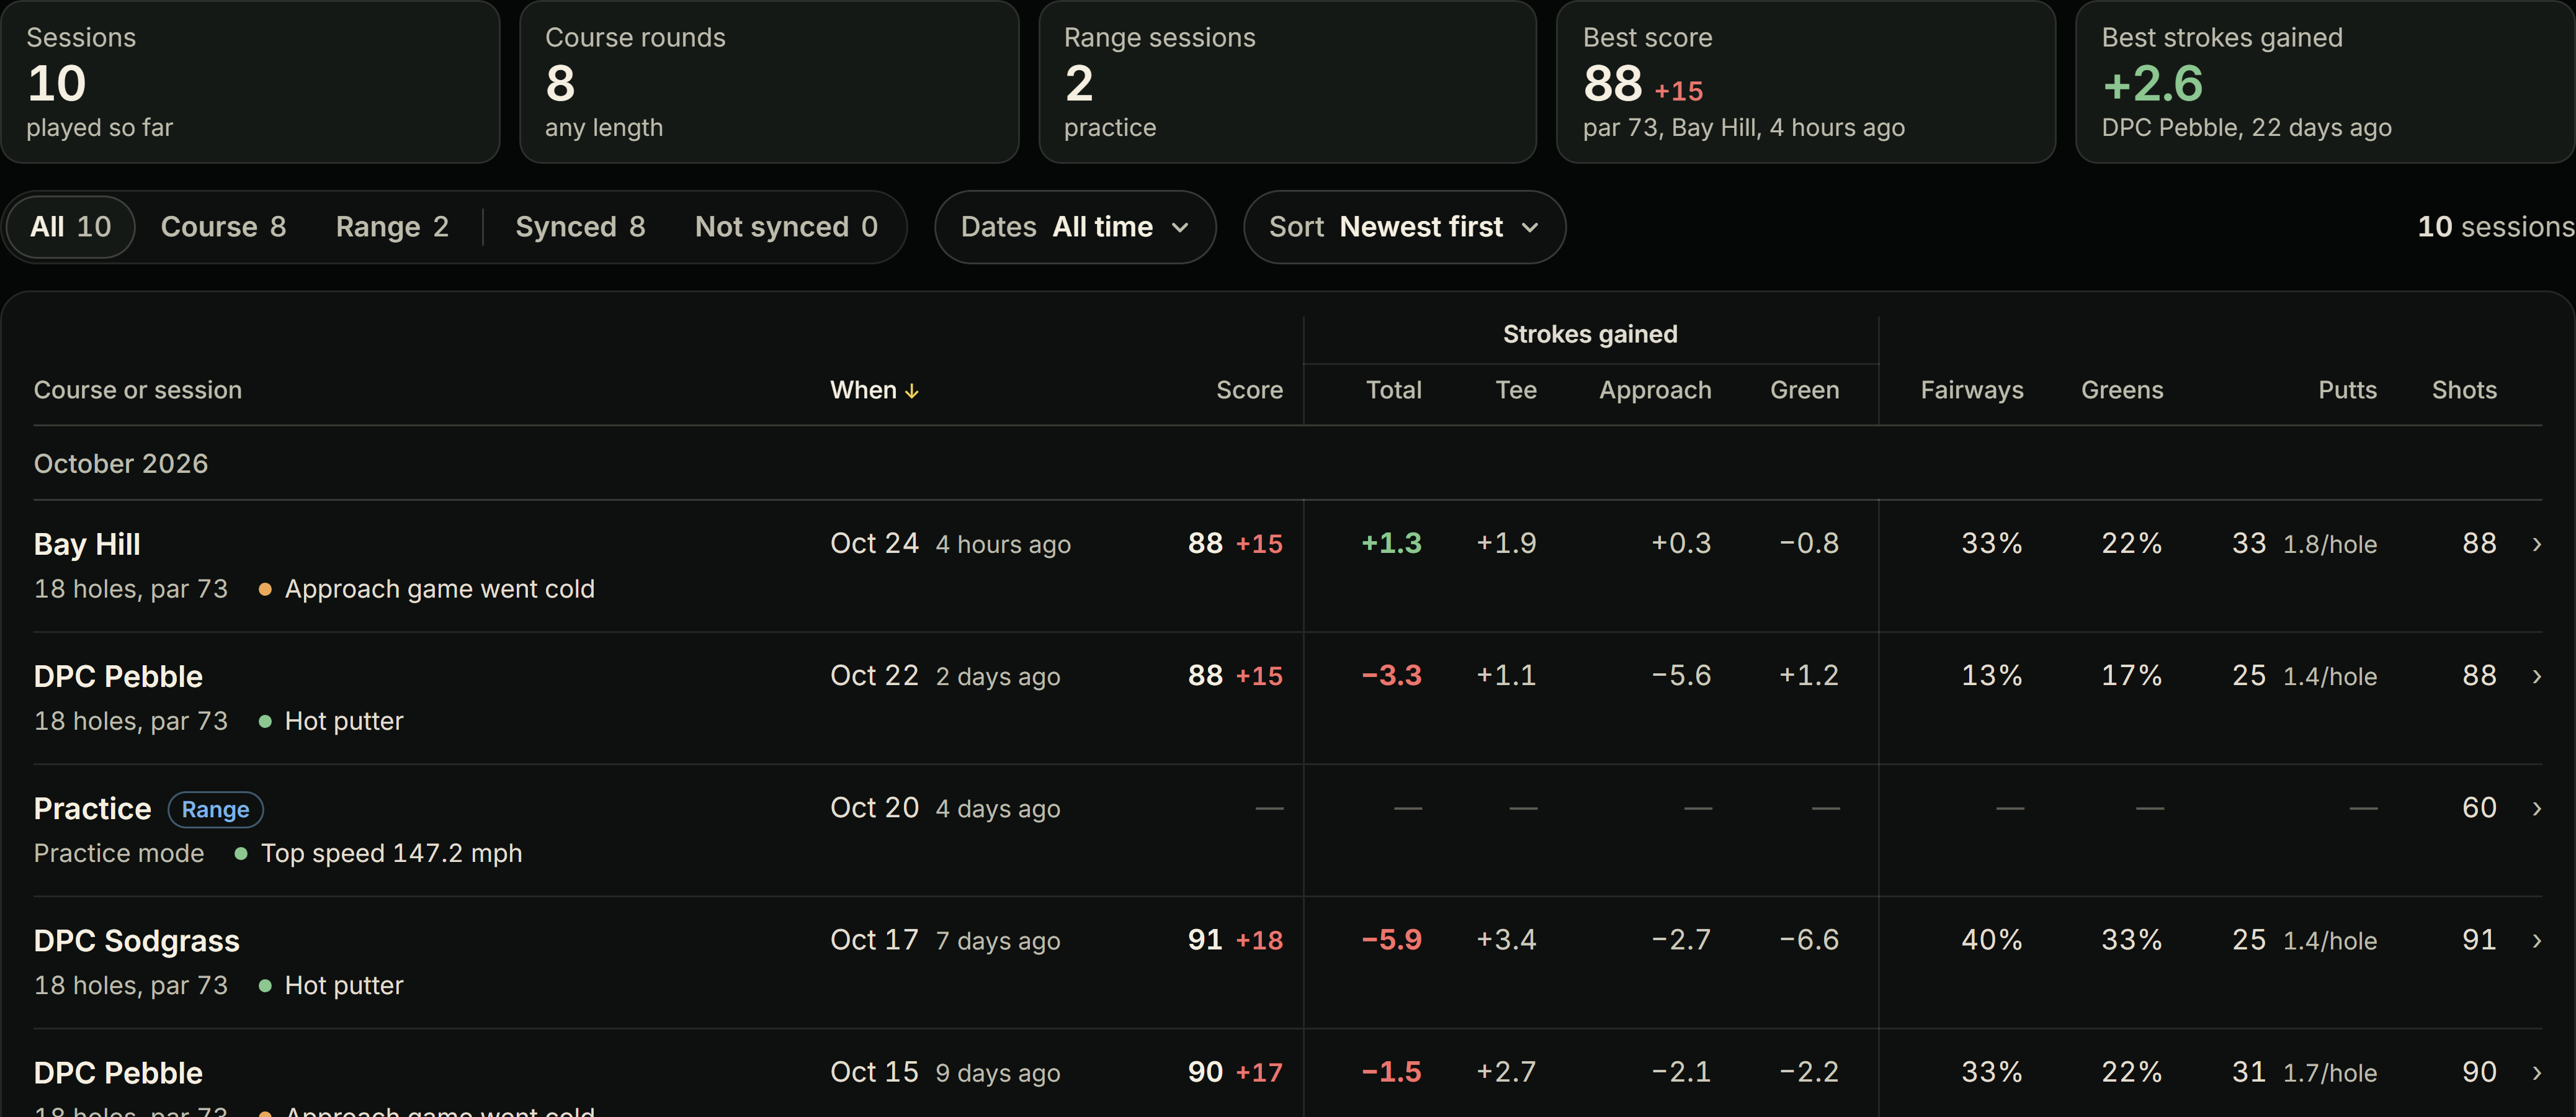Show Synced 8 sessions
Viewport: 2576px width, 1117px height.
click(x=580, y=227)
